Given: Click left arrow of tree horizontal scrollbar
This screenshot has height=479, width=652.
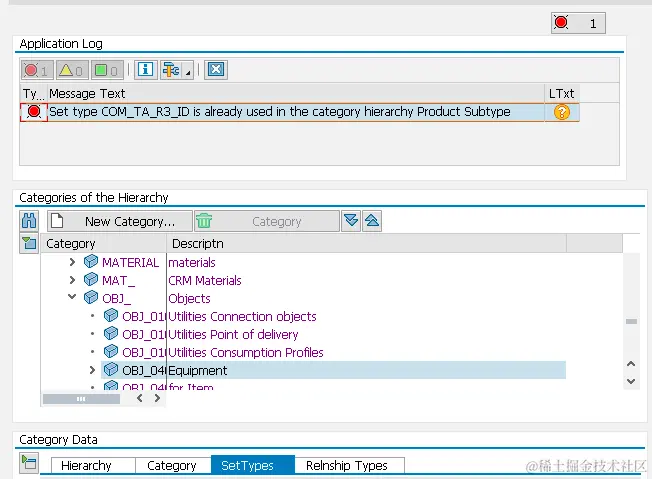Looking at the screenshot, I should (140, 398).
